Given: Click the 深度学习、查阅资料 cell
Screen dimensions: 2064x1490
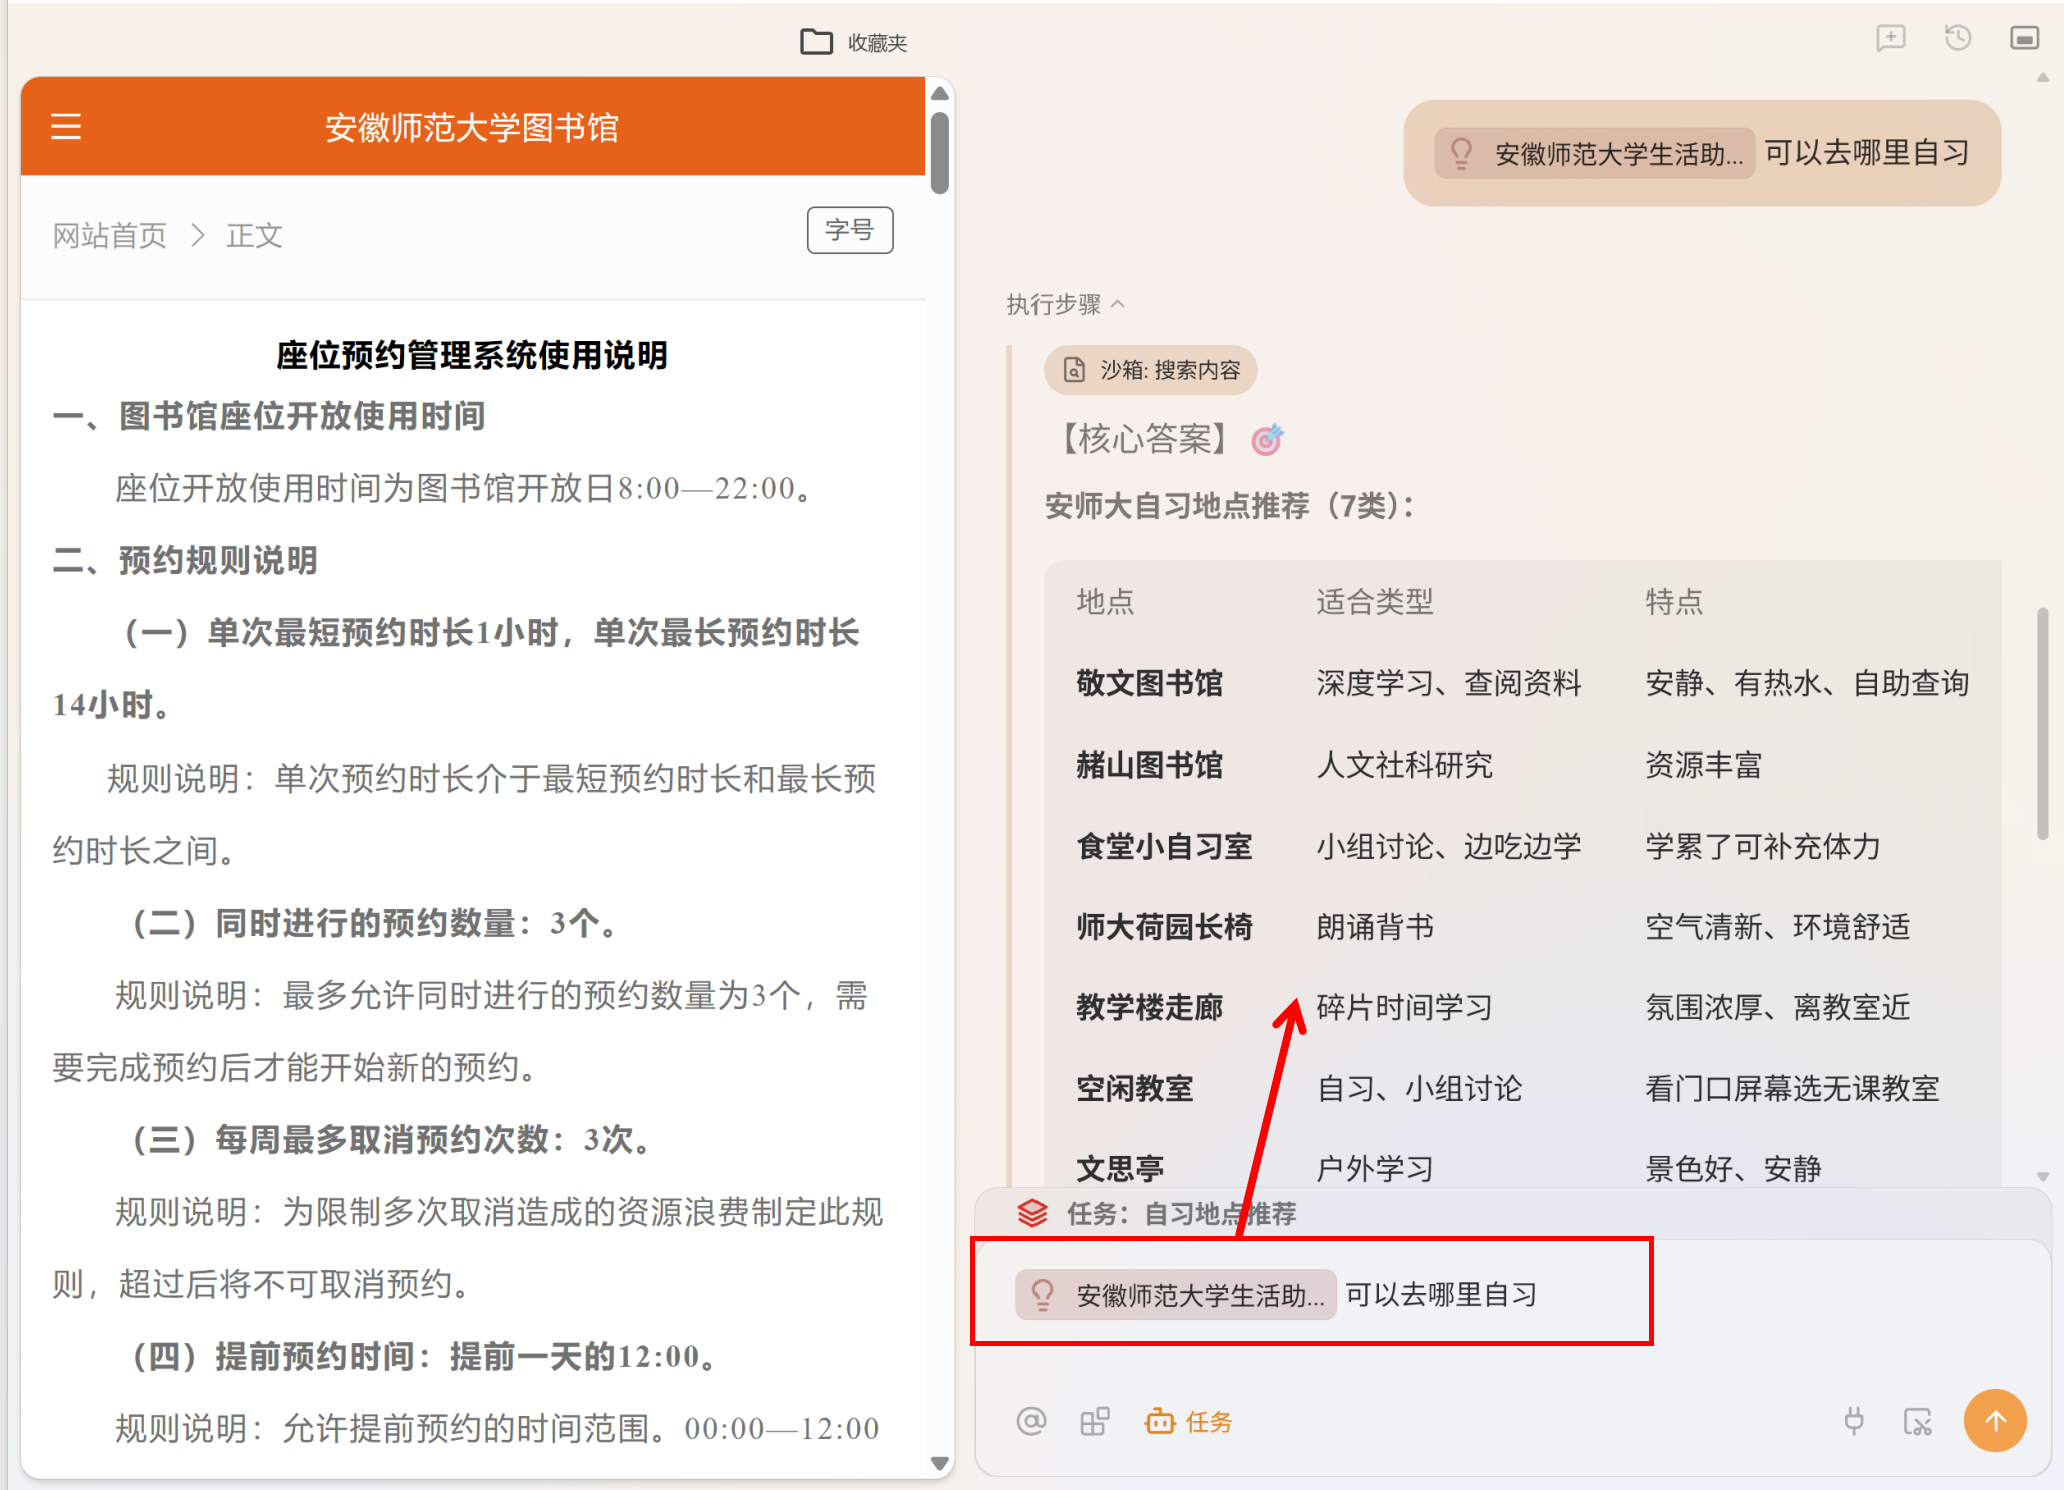Looking at the screenshot, I should [x=1449, y=683].
